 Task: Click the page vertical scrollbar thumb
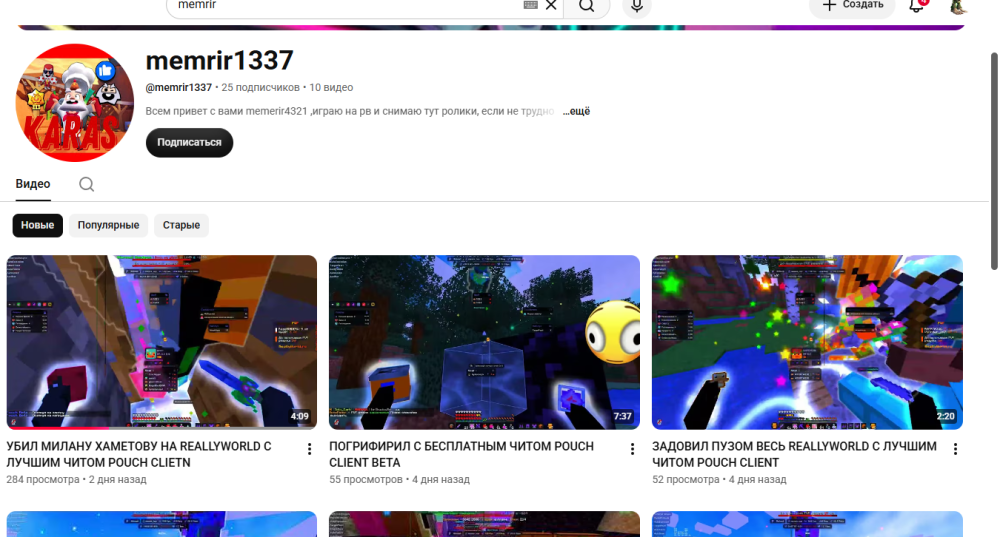click(x=994, y=161)
